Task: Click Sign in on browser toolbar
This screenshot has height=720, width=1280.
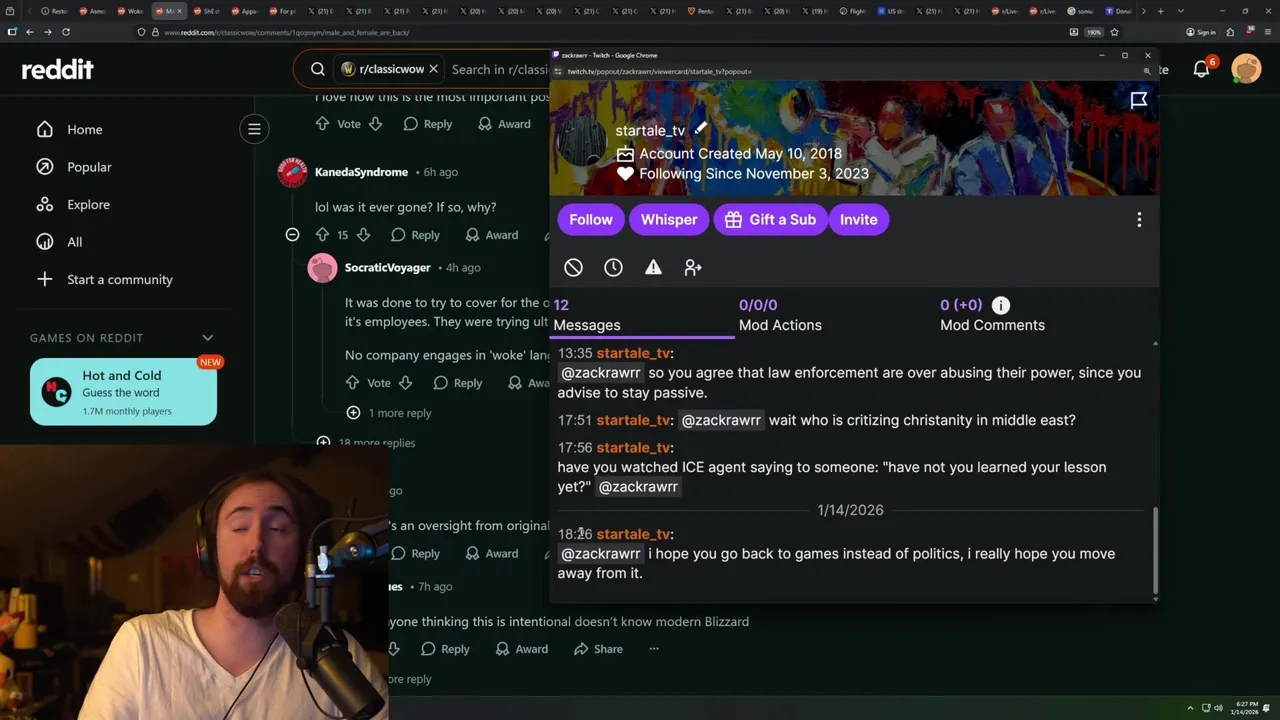Action: click(x=1200, y=32)
